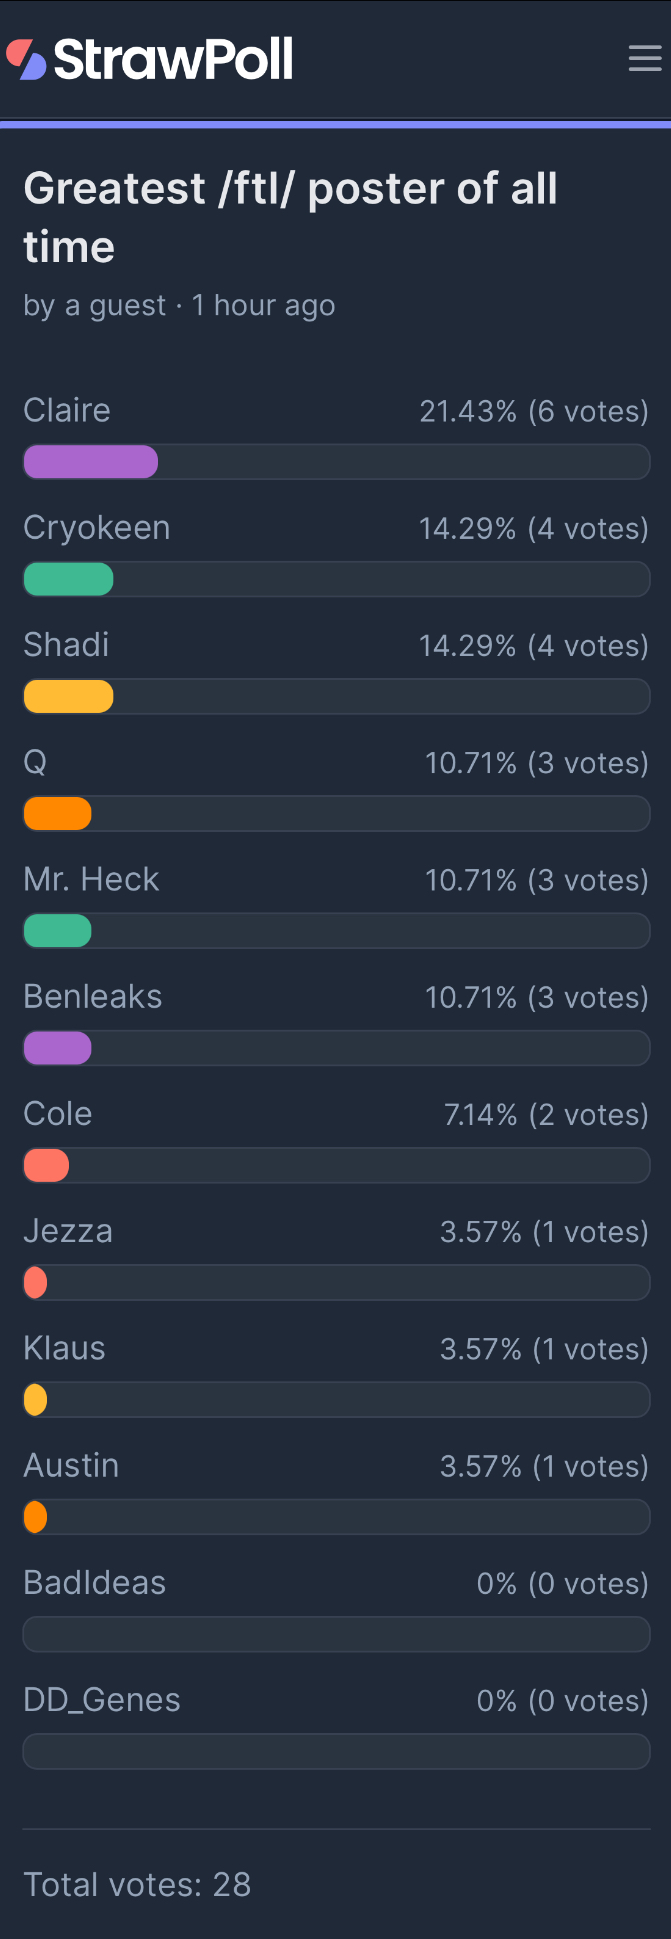Image resolution: width=671 pixels, height=1939 pixels.
Task: Click the StrawPoll logo icon
Action: tap(26, 59)
